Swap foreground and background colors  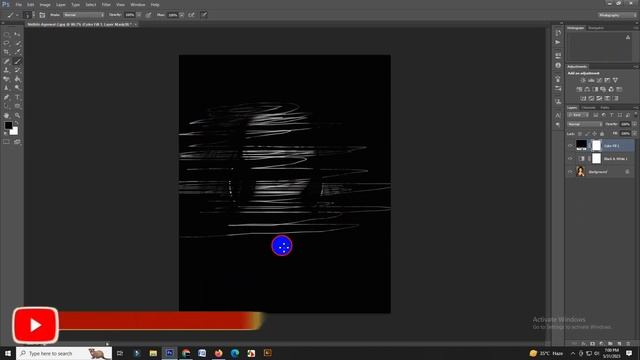click(x=17, y=123)
